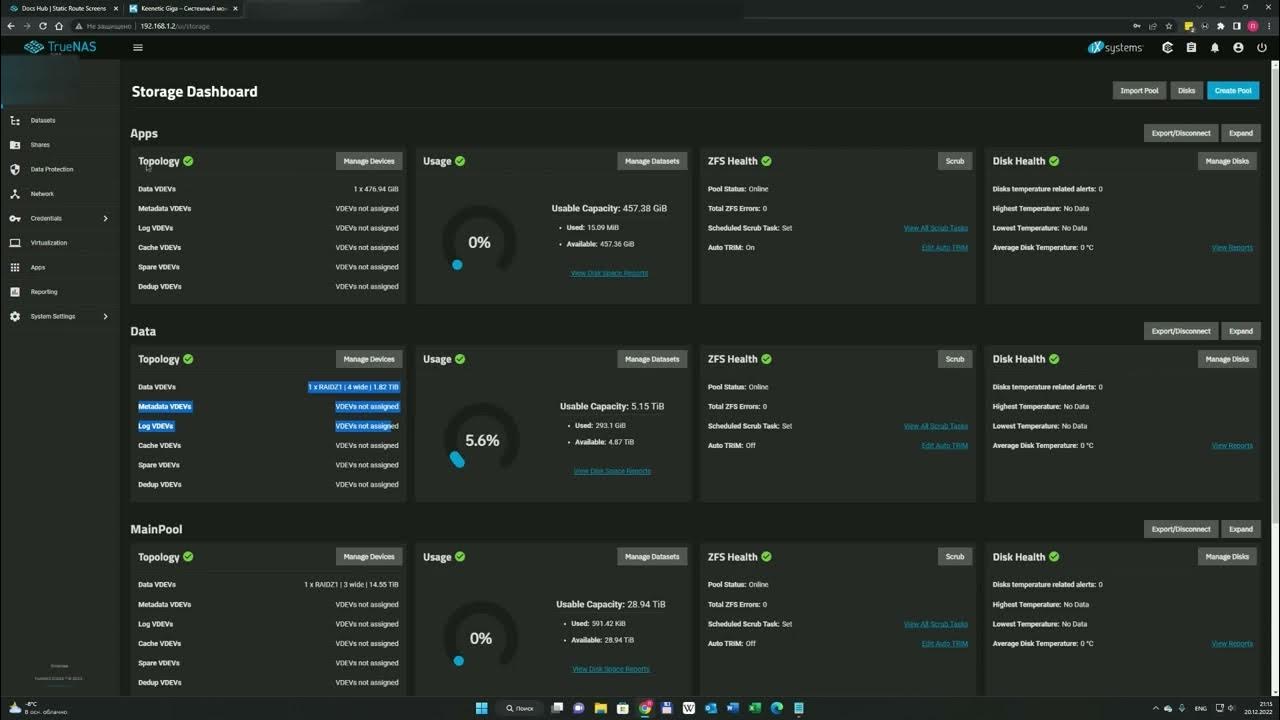Screen dimensions: 1280x720
Task: Click Expand button for Apps pool
Action: pos(1240,133)
